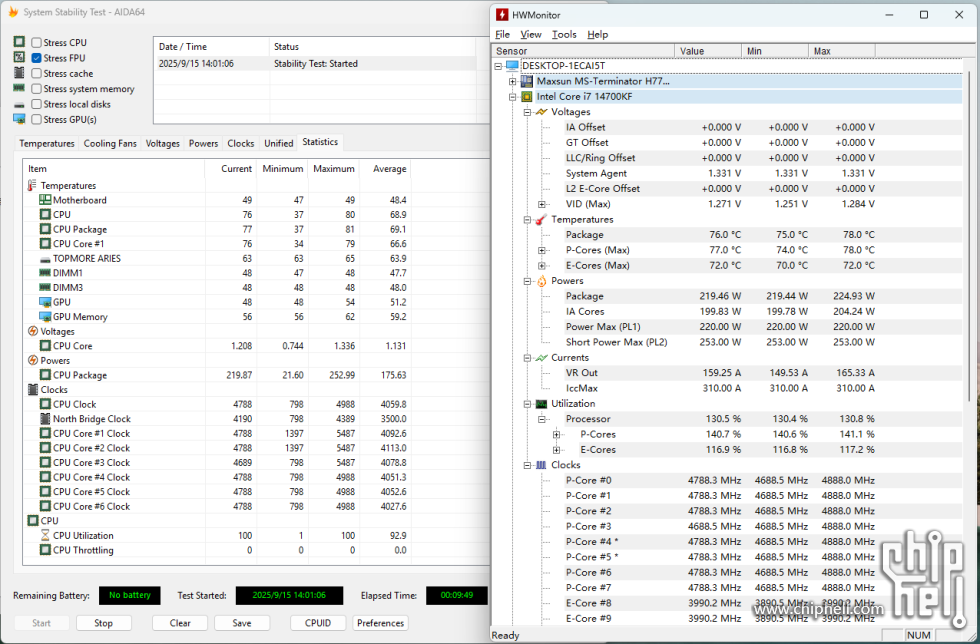This screenshot has width=980, height=644.
Task: Click the disk icon beside Stress local disks
Action: [x=19, y=104]
